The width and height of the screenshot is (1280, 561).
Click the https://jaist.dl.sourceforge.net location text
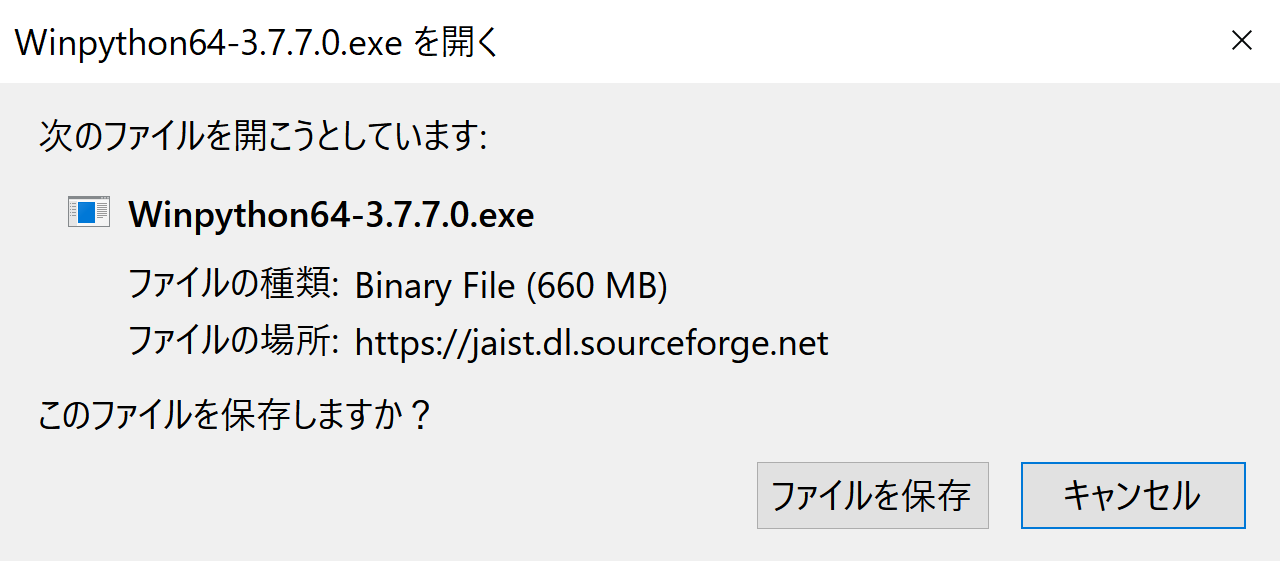pyautogui.click(x=592, y=344)
